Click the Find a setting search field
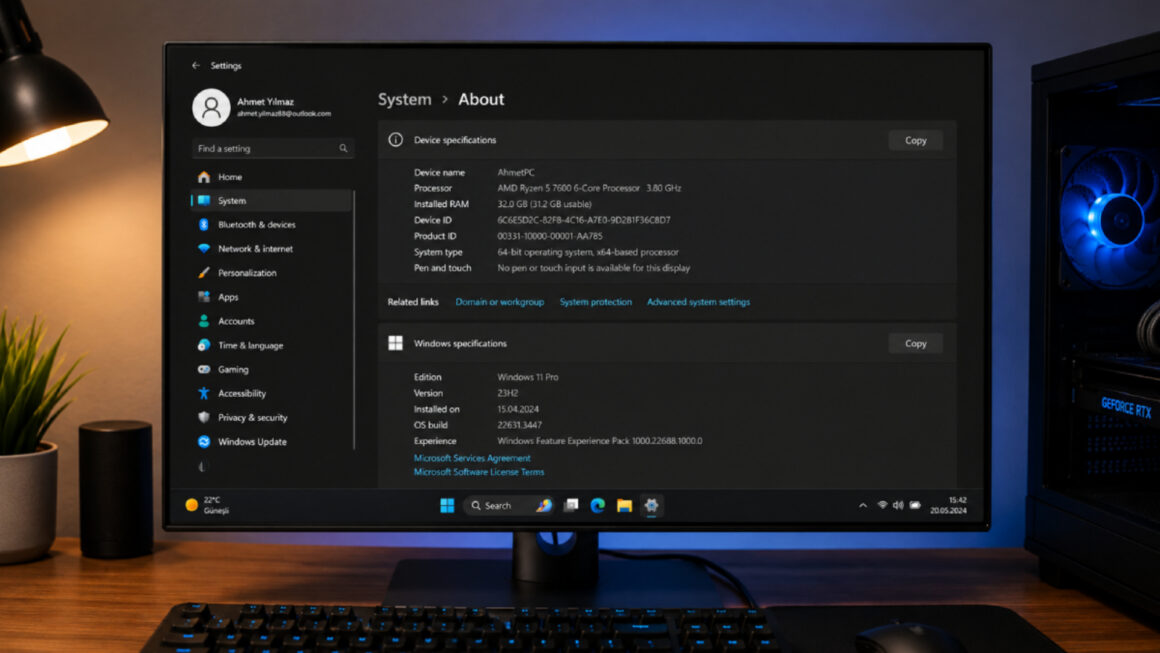This screenshot has width=1160, height=653. coord(273,149)
